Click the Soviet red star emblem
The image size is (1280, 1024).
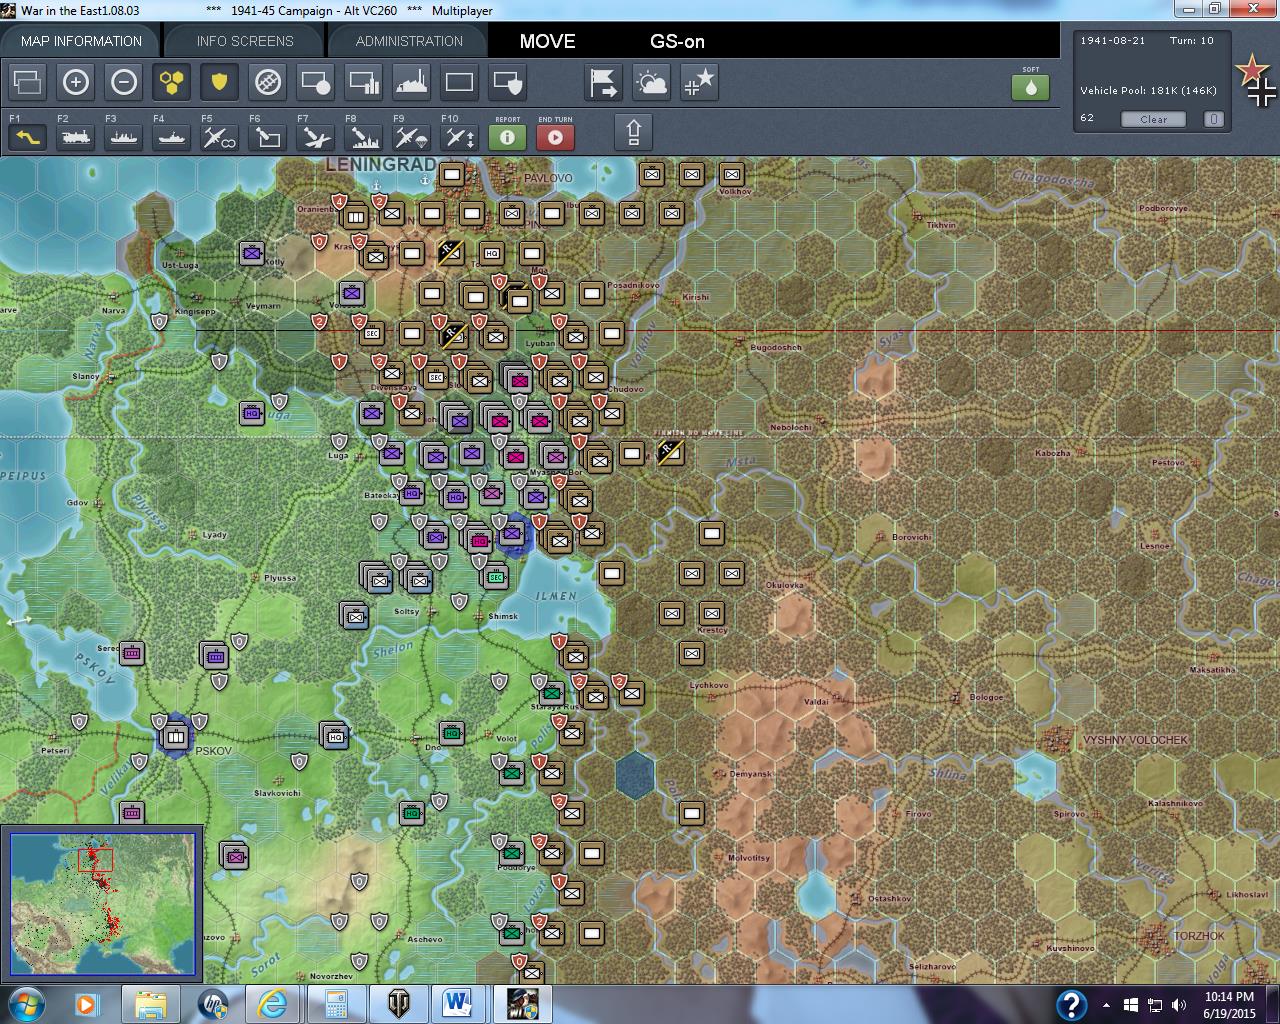1250,70
